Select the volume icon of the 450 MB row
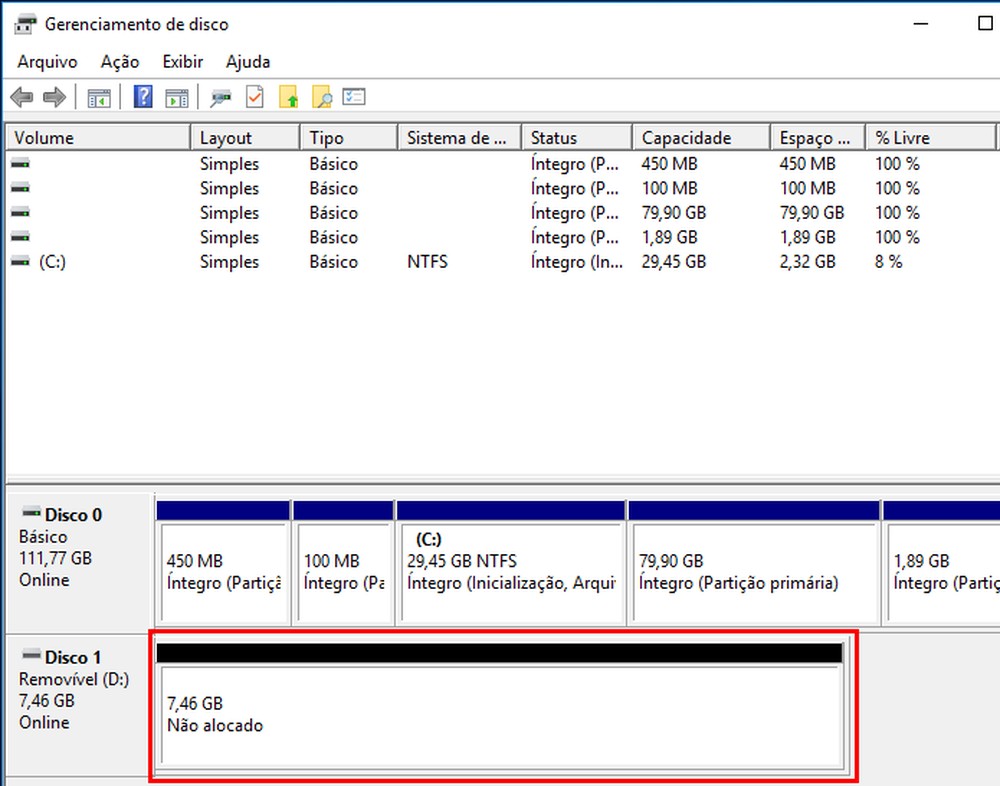Viewport: 1000px width, 786px height. 20,163
